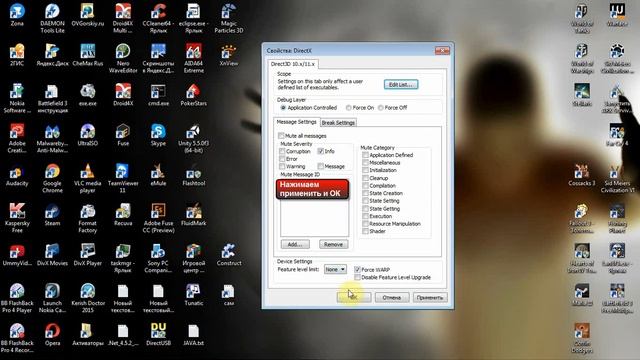The width and height of the screenshot is (640, 360).
Task: Check the Error severity checkbox
Action: [x=282, y=159]
